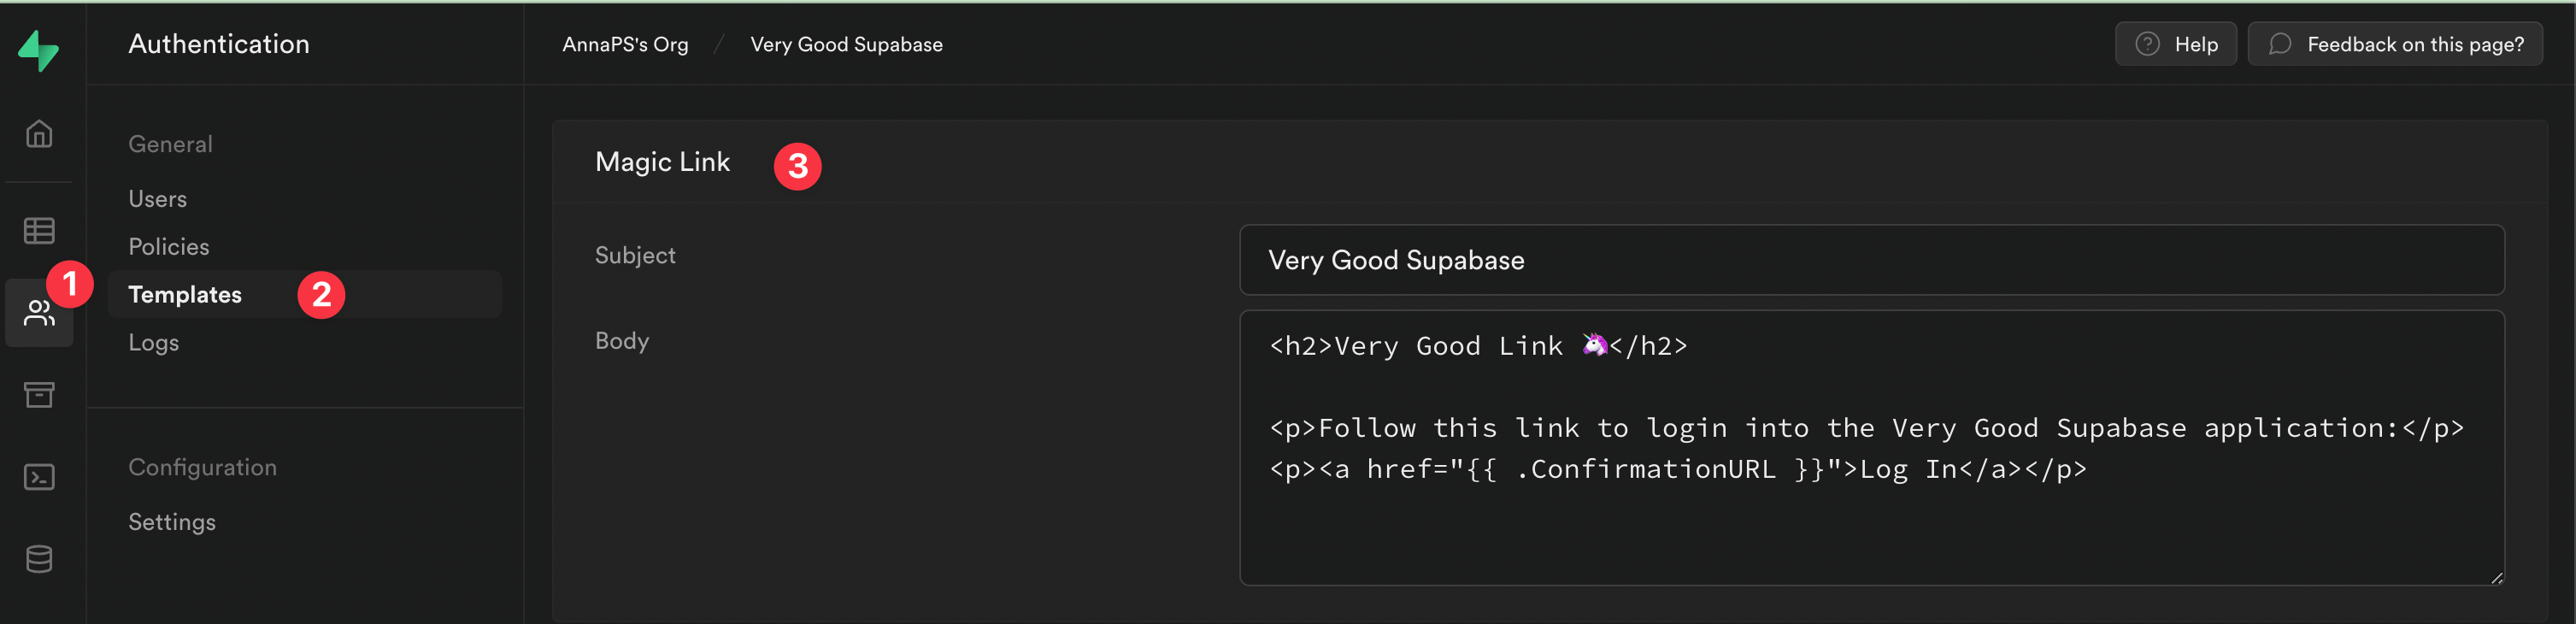Open the SQL Editor terminal icon
Image resolution: width=2576 pixels, height=624 pixels.
[39, 477]
